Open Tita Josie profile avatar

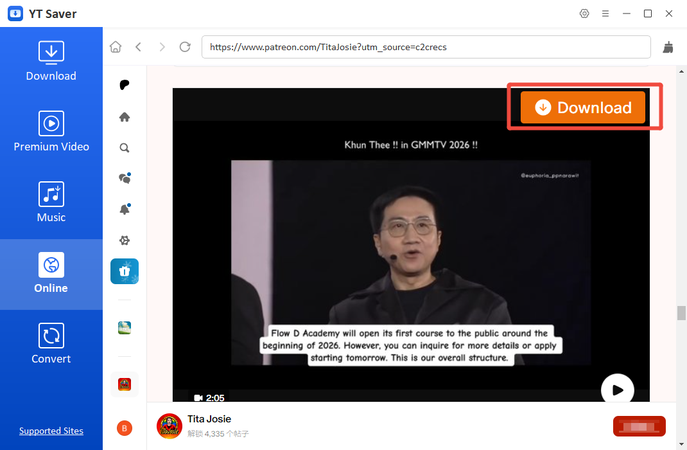[169, 426]
